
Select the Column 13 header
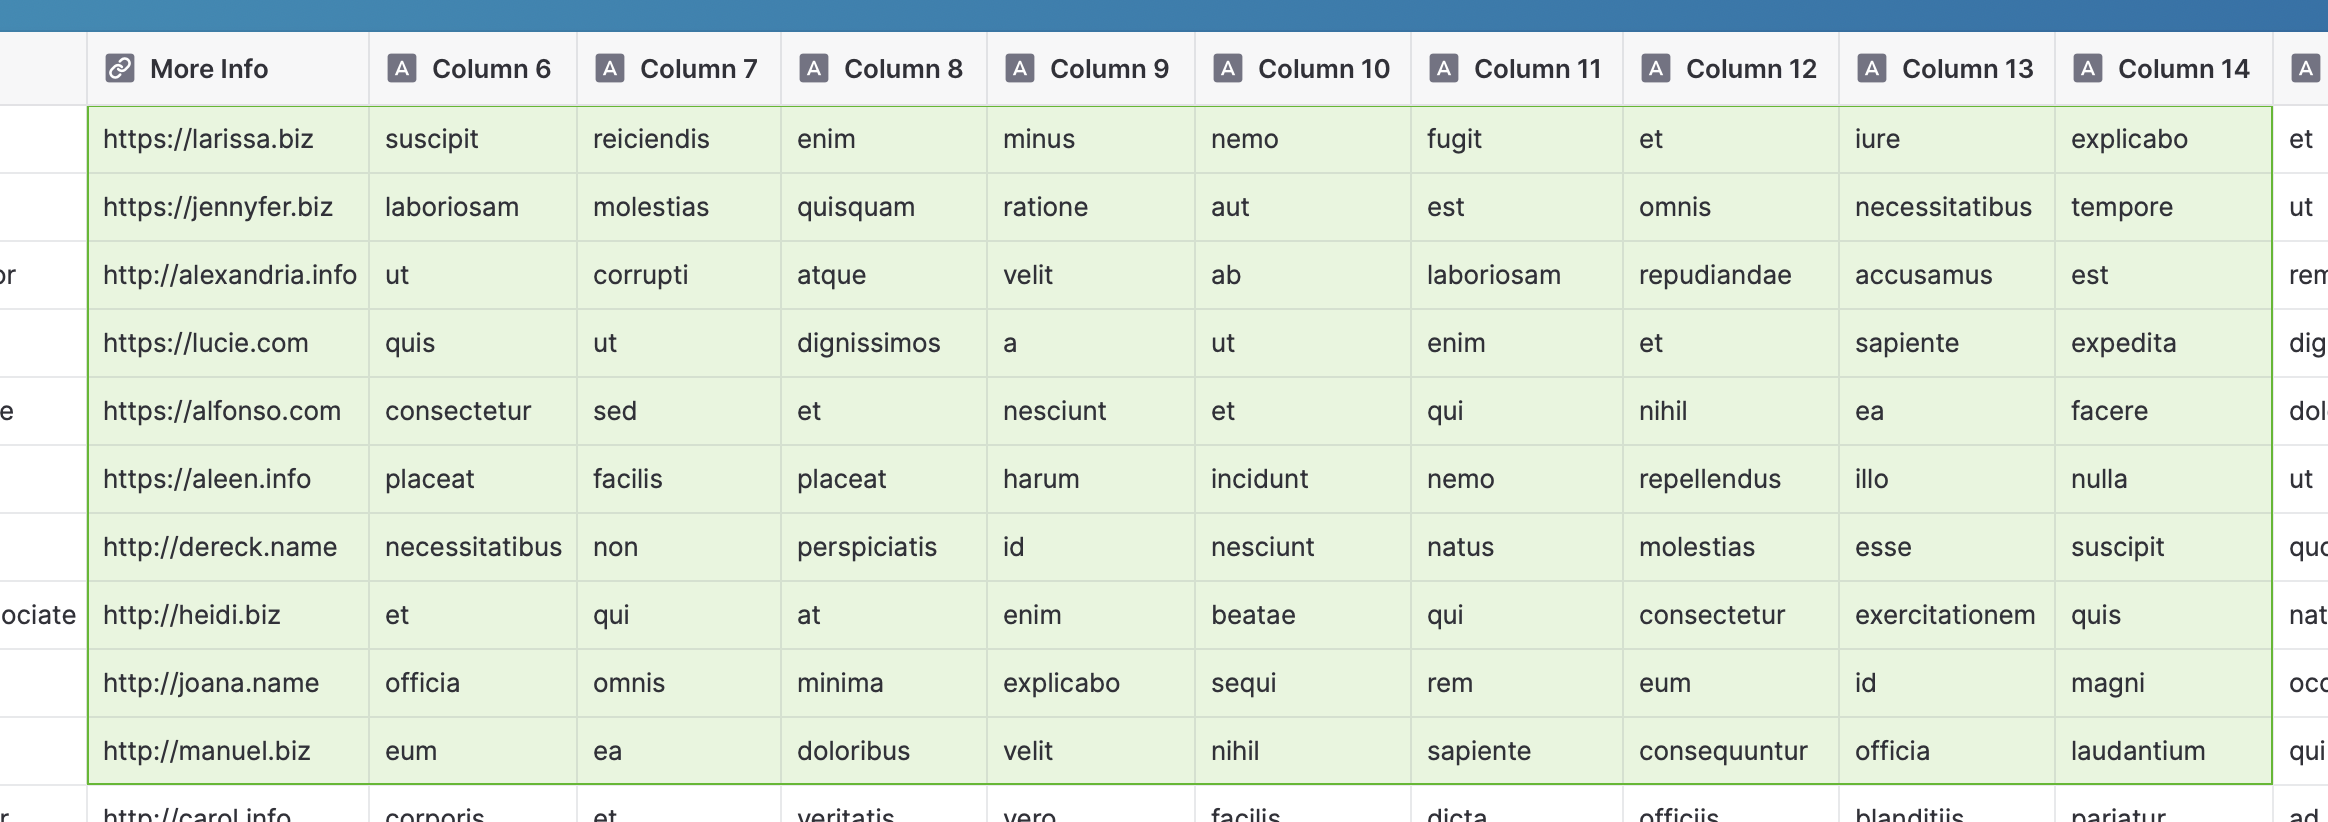pos(1947,68)
